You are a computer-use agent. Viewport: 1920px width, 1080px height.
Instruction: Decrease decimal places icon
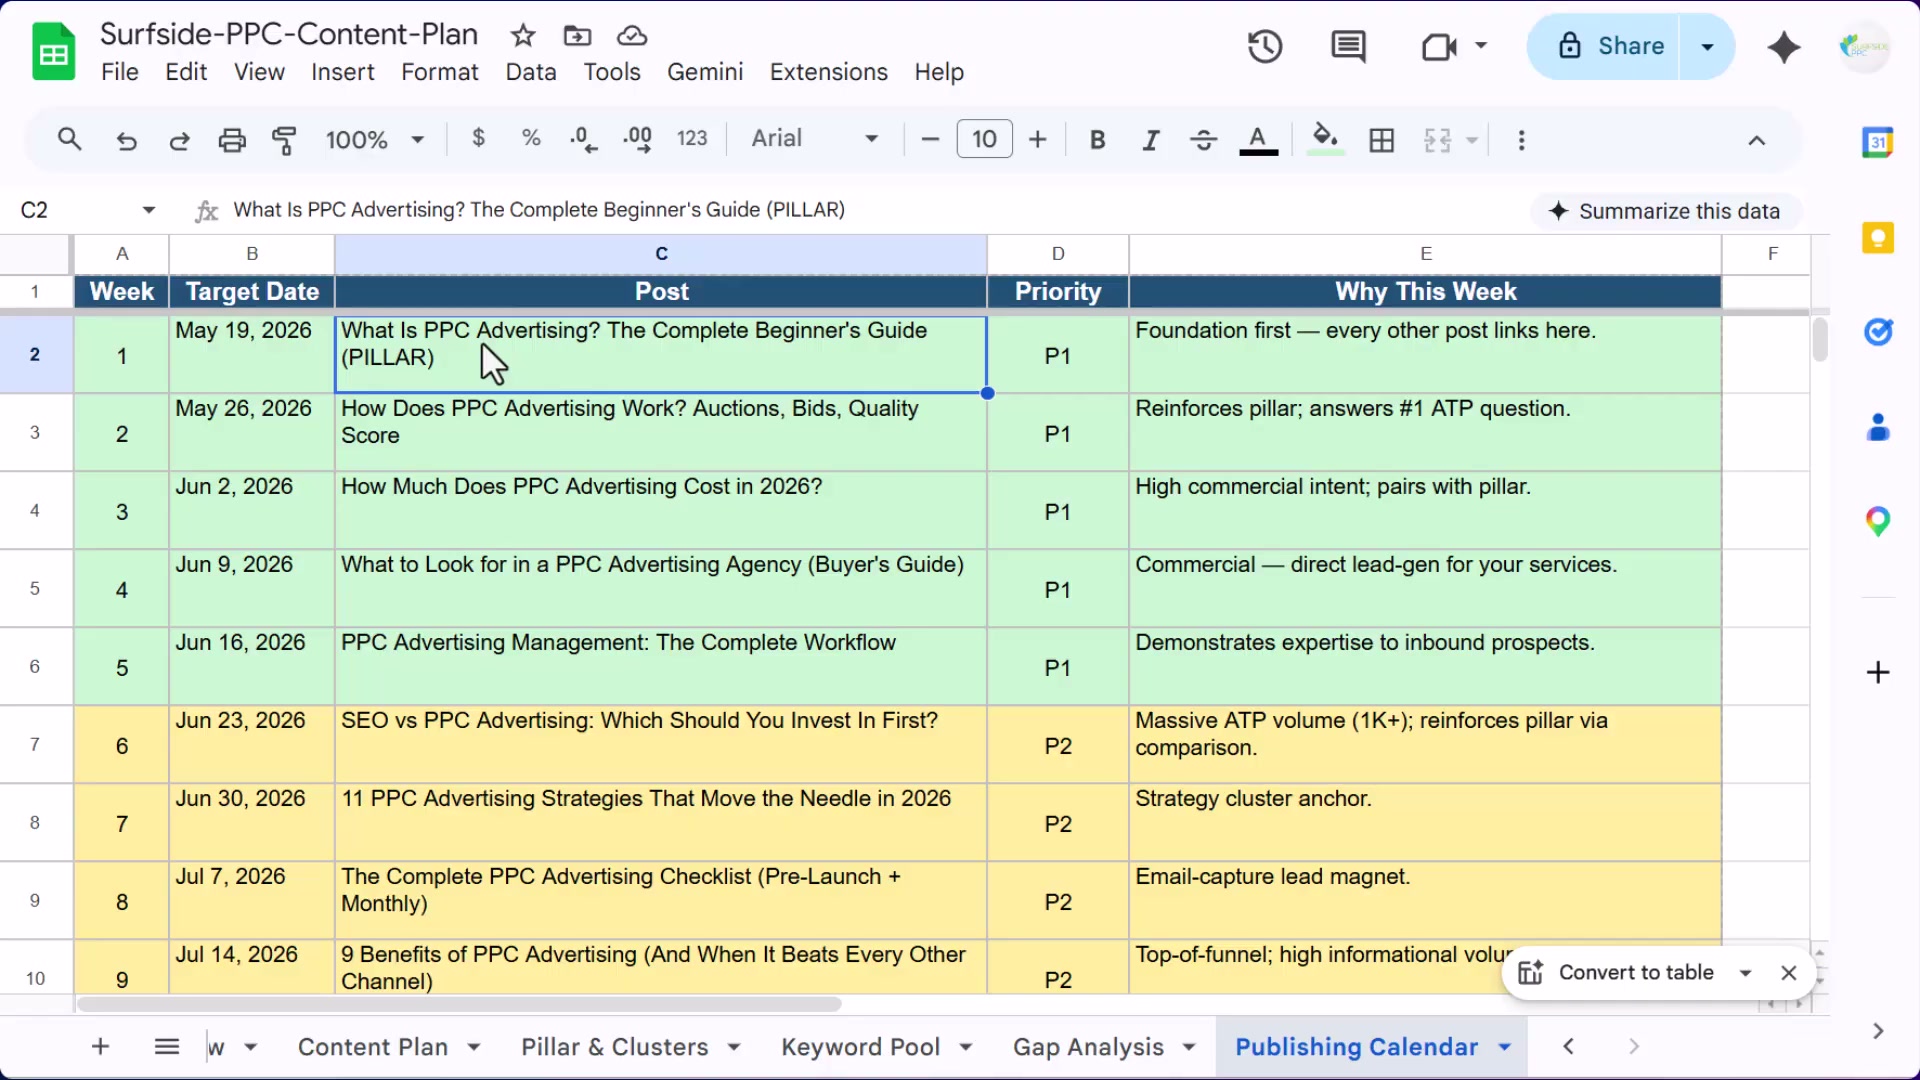click(584, 139)
